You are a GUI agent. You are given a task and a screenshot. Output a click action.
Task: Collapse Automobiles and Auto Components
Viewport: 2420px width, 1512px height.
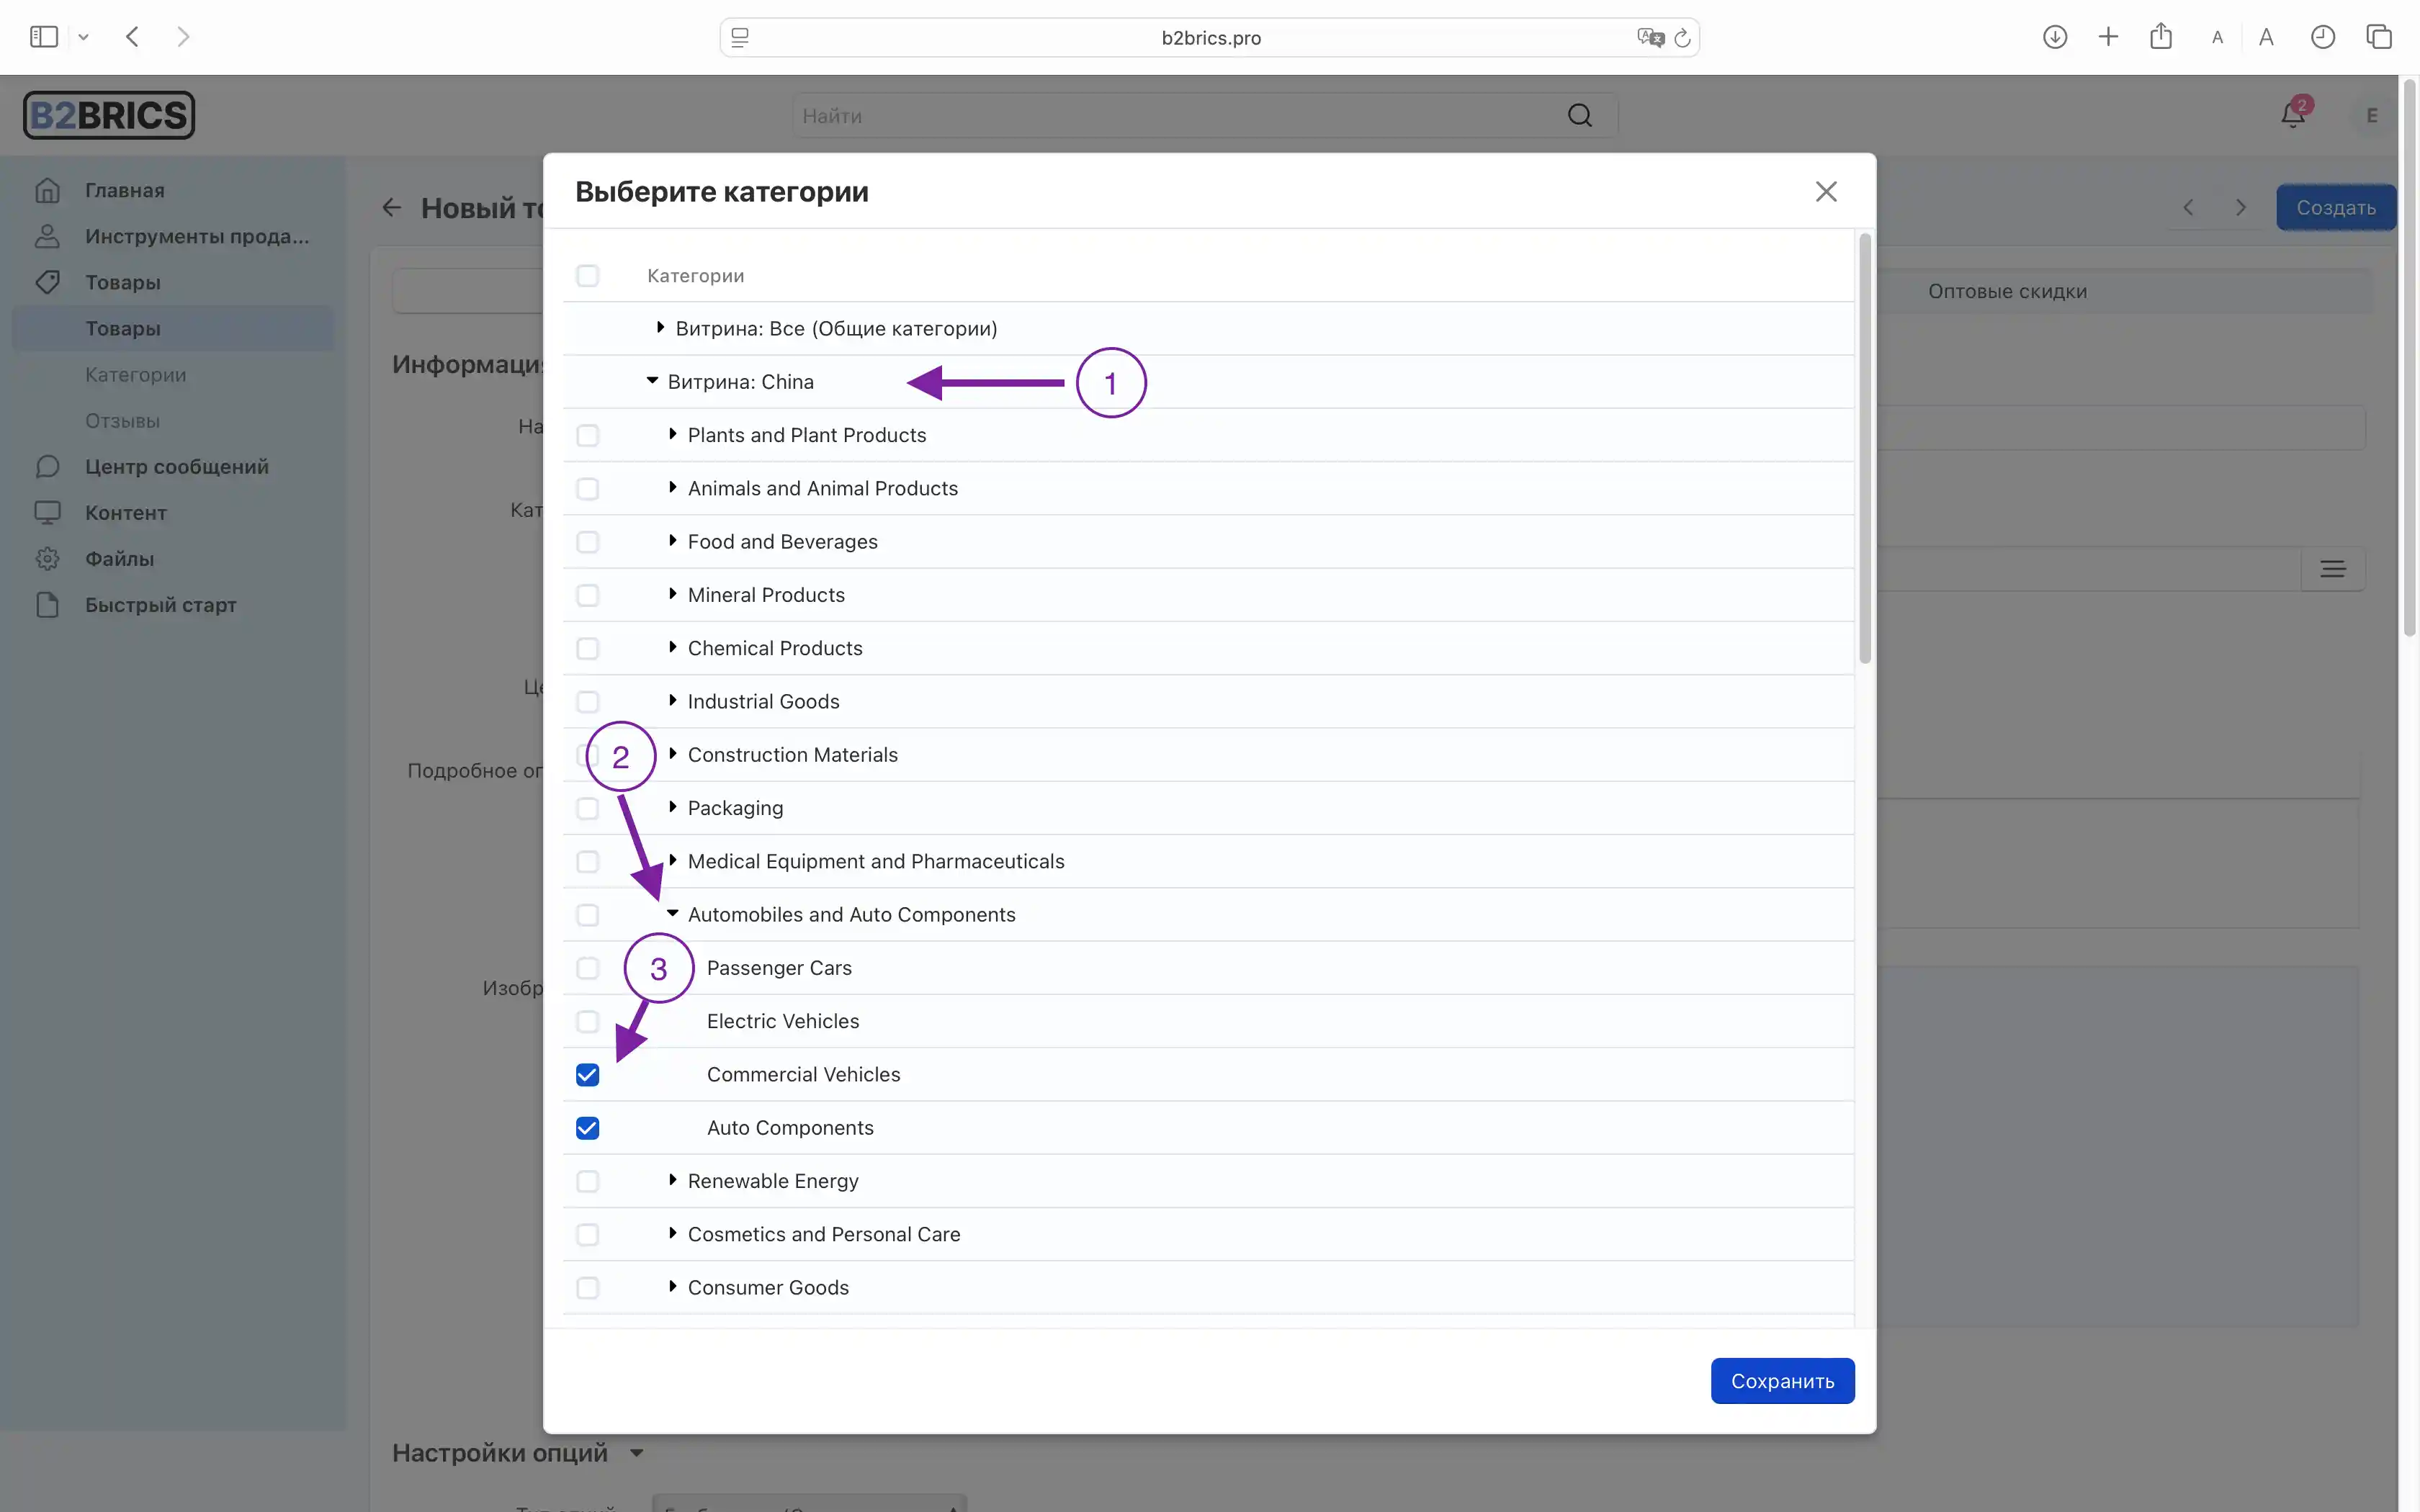point(673,913)
